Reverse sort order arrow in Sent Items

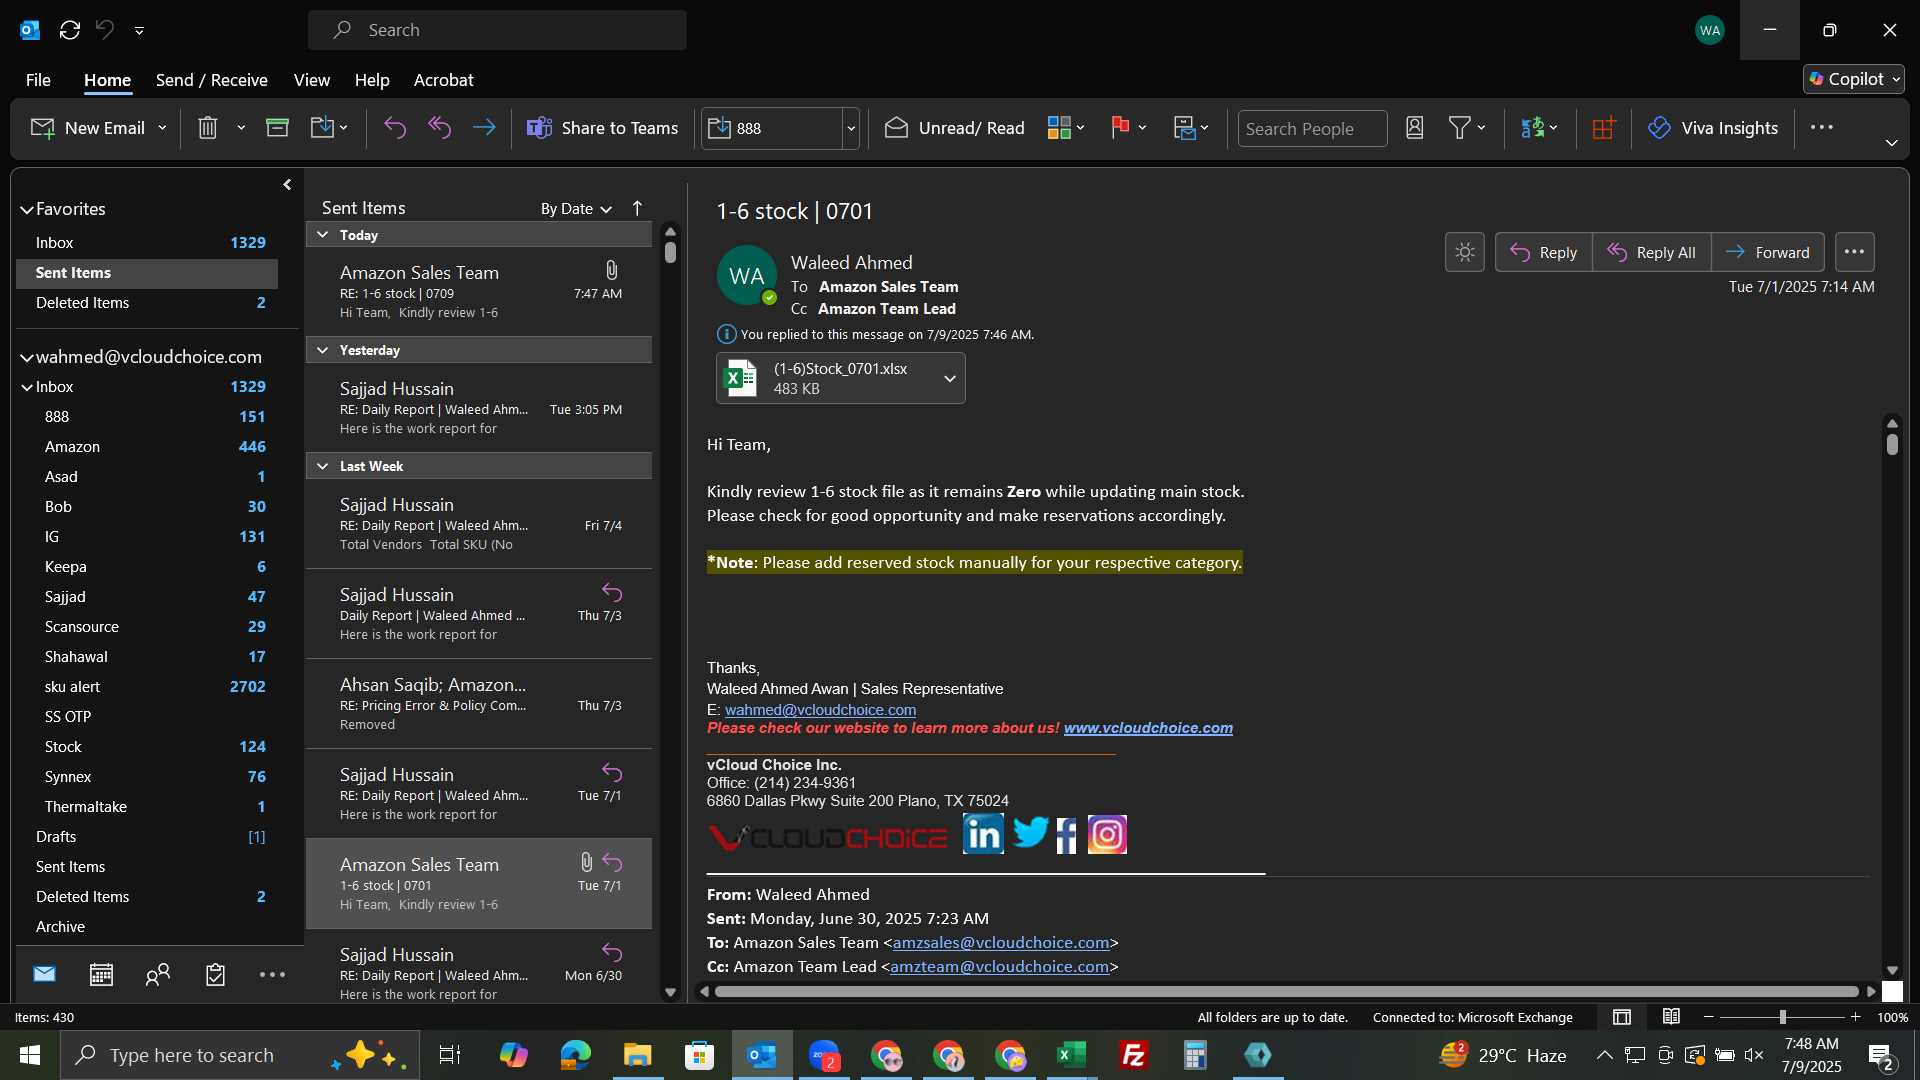pos(637,208)
